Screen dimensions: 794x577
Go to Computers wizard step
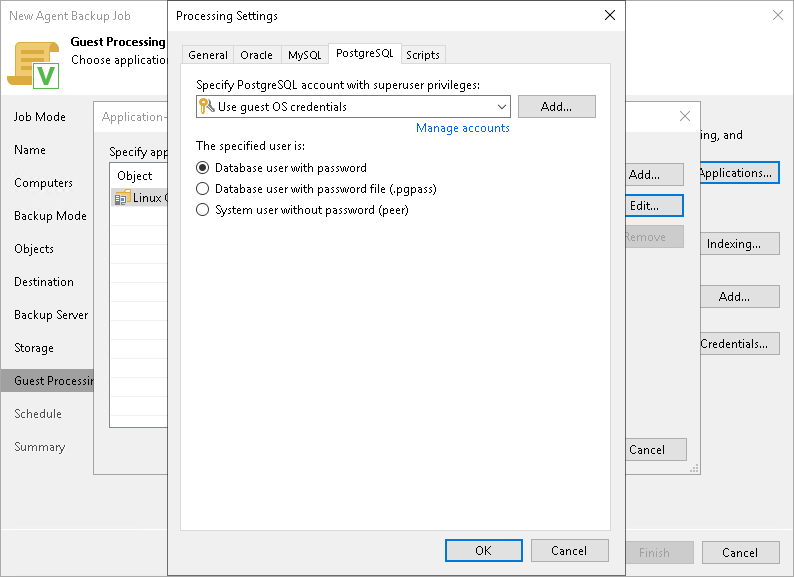click(44, 183)
